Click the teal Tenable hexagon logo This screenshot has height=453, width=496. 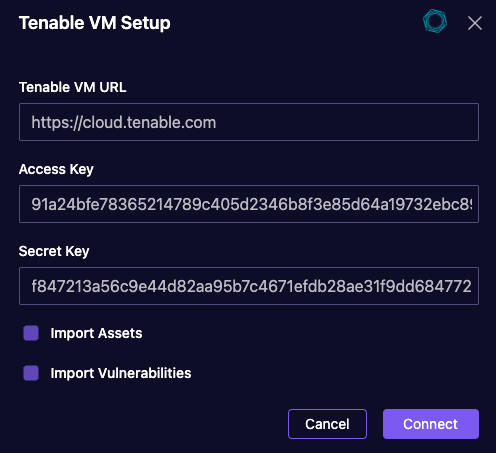pos(435,21)
